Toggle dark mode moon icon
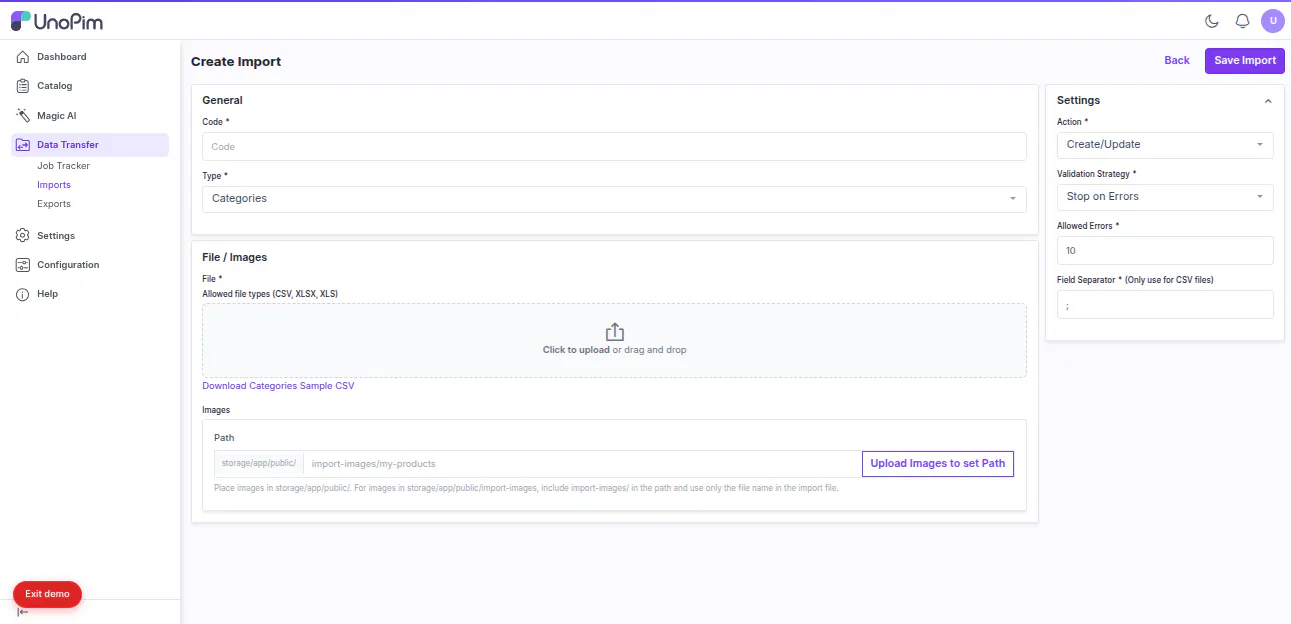The image size is (1291, 624). point(1212,21)
